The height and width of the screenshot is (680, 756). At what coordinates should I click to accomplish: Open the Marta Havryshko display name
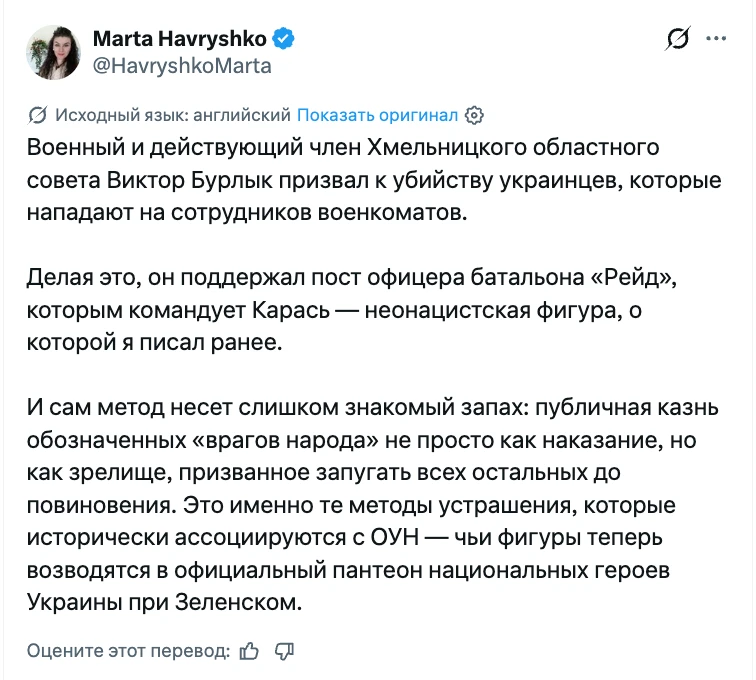pyautogui.click(x=179, y=39)
